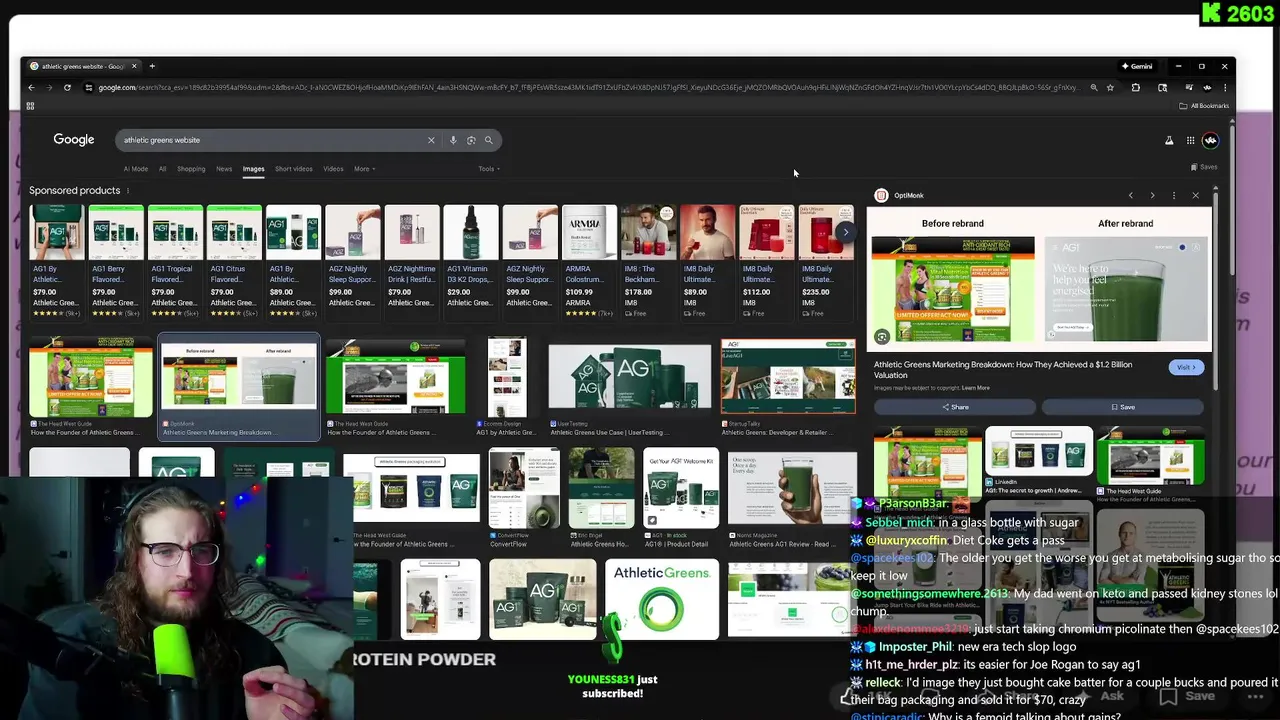Image resolution: width=1280 pixels, height=720 pixels.
Task: Reload the current Google page
Action: tap(67, 88)
